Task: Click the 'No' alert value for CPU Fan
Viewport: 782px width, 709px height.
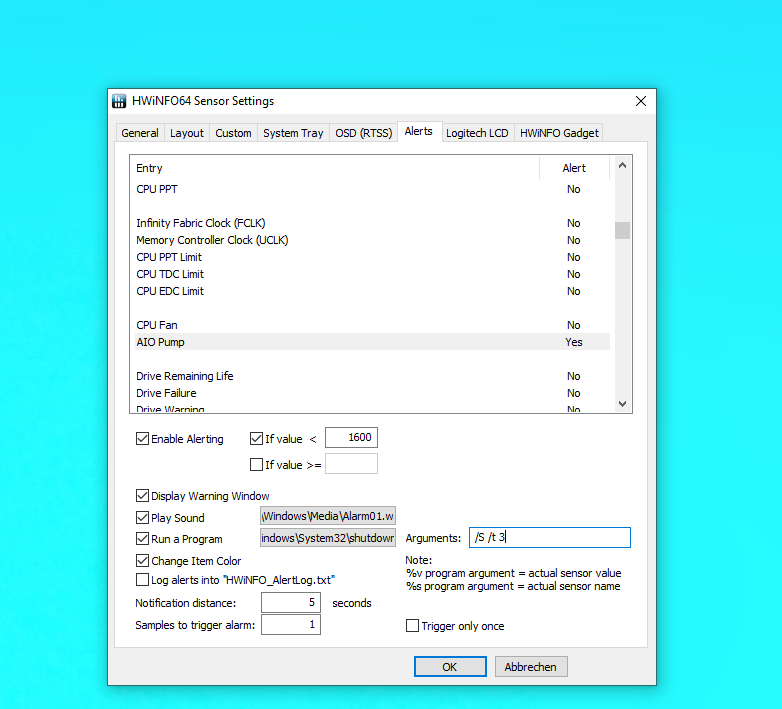Action: click(574, 325)
